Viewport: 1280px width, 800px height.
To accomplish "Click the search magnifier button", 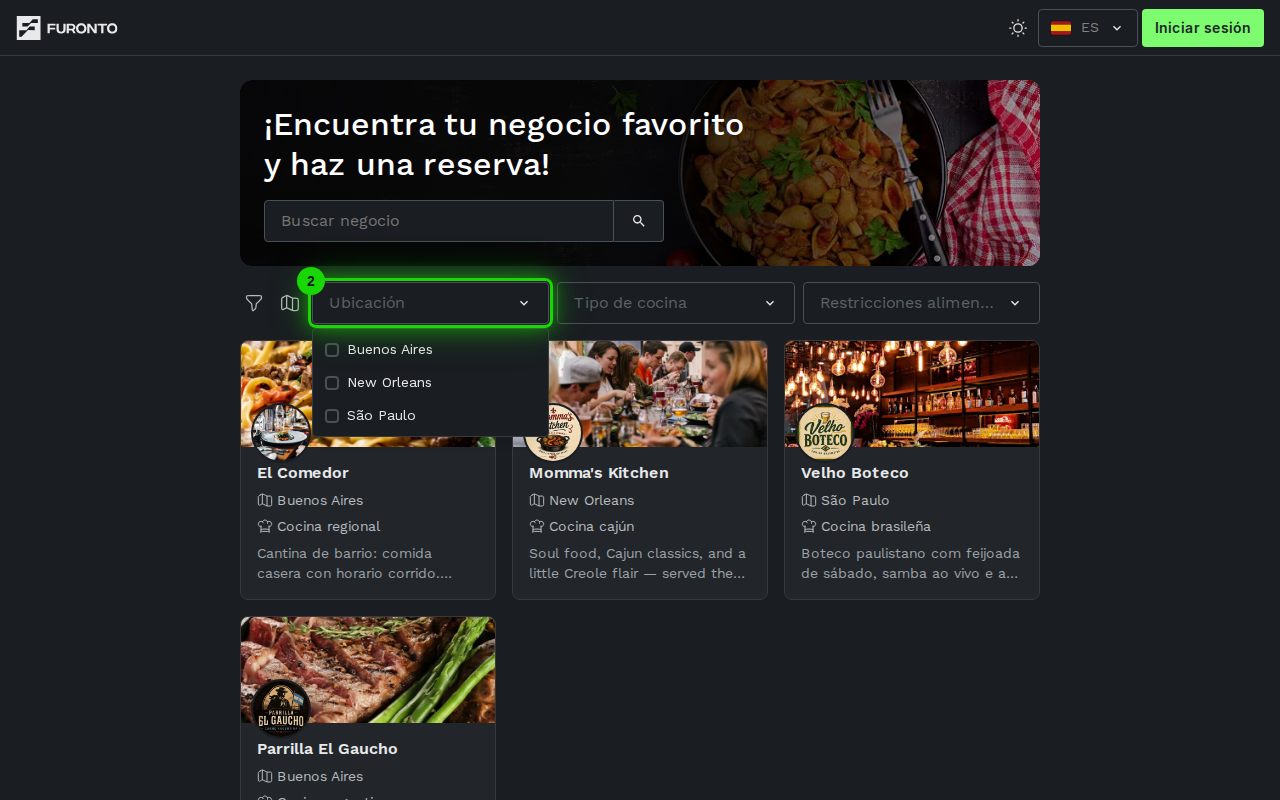I will point(639,221).
